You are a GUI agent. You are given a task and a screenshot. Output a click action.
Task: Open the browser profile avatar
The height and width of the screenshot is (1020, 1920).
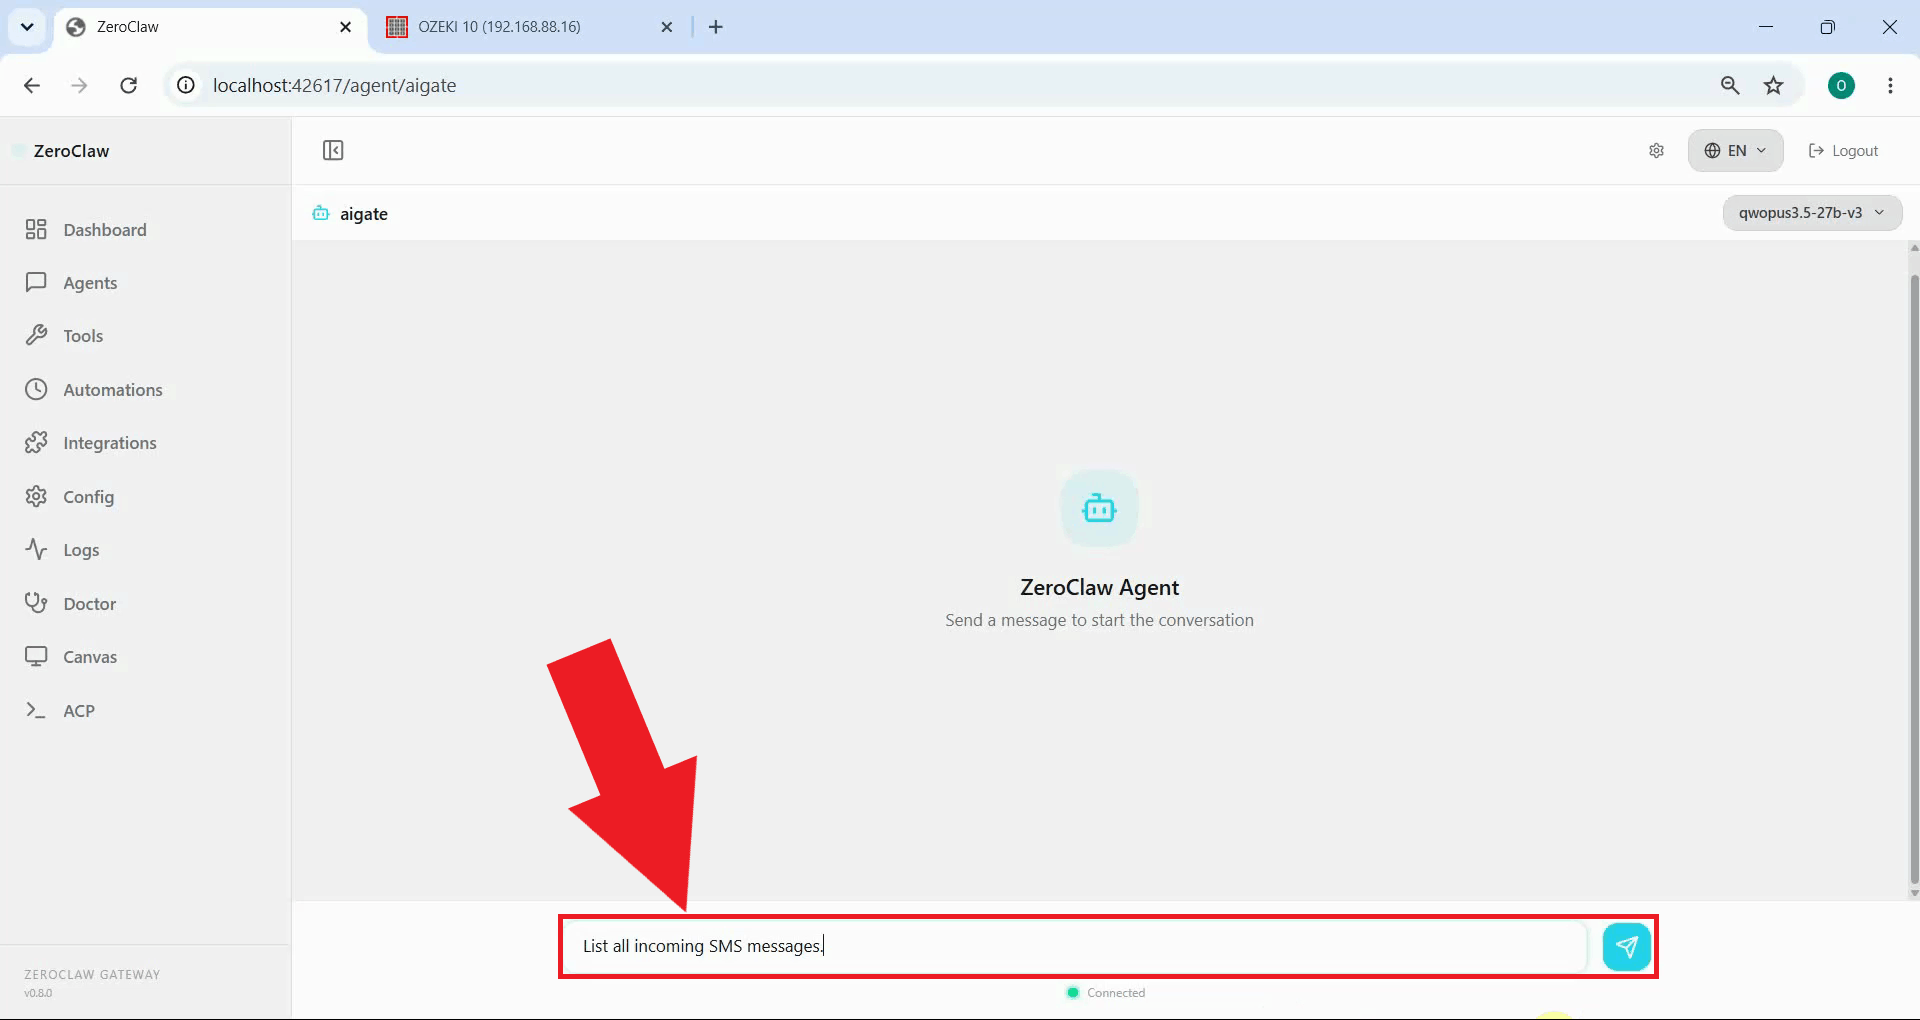click(1841, 85)
